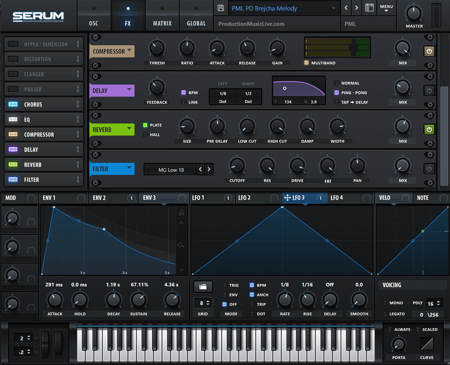Click the PORTA knob
The width and height of the screenshot is (450, 365).
coord(398,344)
